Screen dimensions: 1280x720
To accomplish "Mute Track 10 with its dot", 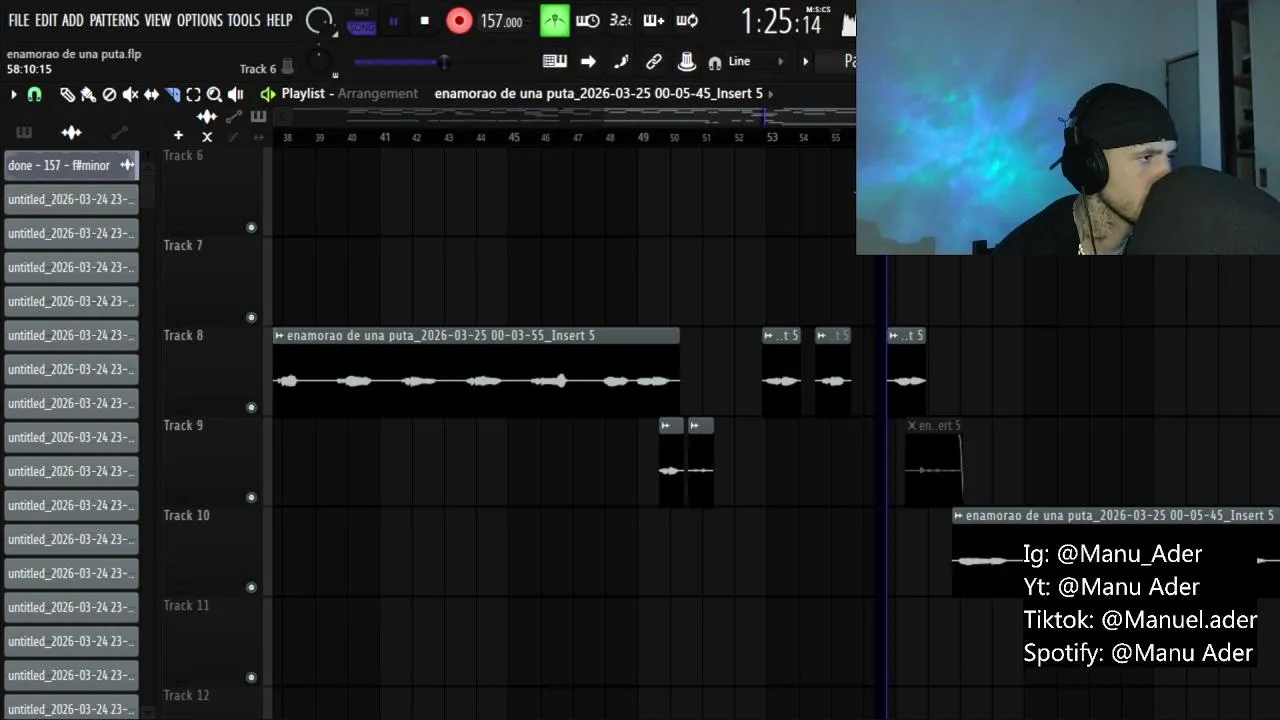I will coord(251,587).
